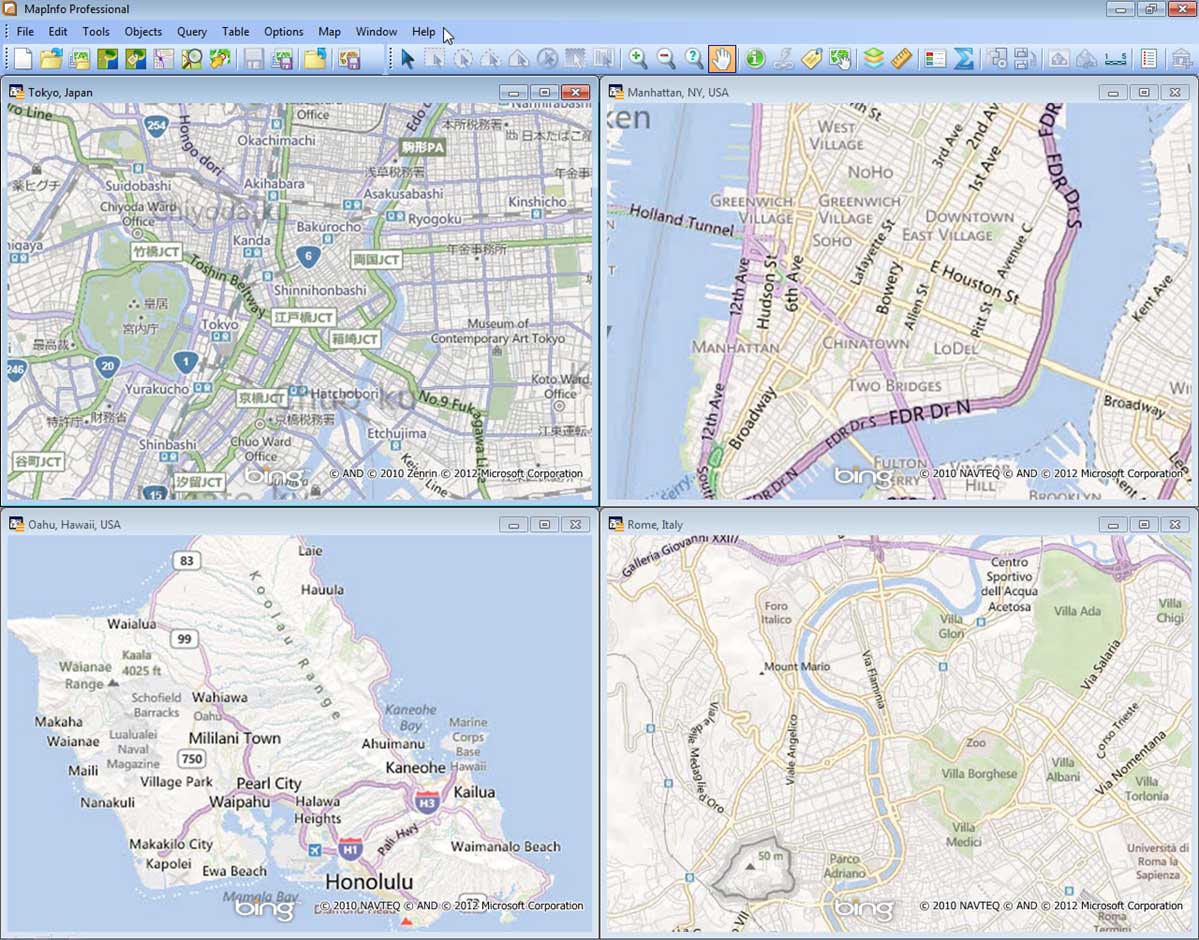This screenshot has height=940, width=1199.
Task: Open the Edit menu
Action: click(58, 31)
